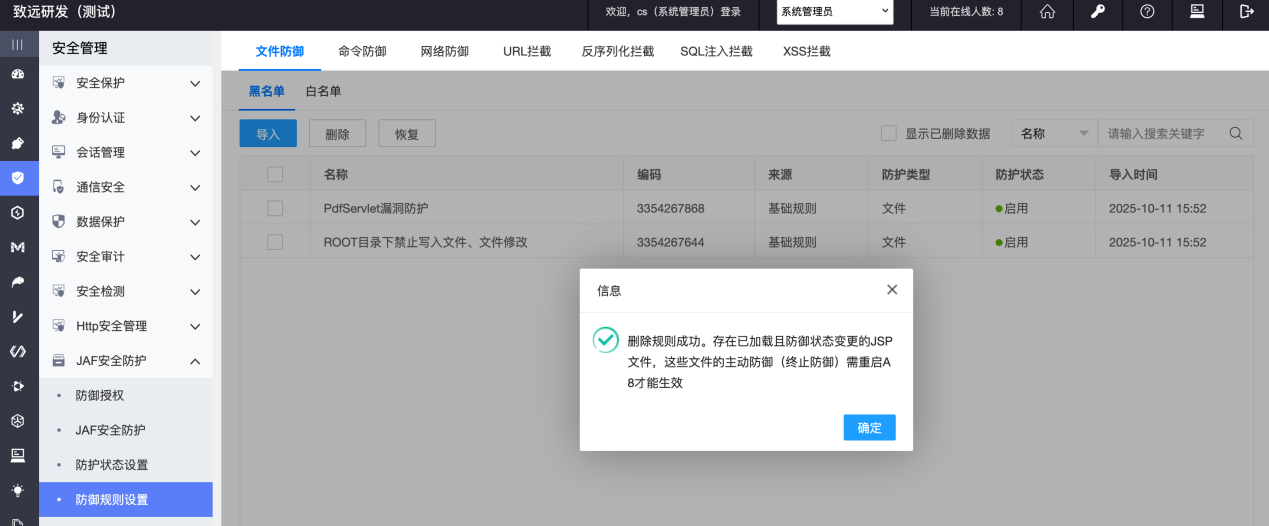Click the logout icon at top right

1246,12
